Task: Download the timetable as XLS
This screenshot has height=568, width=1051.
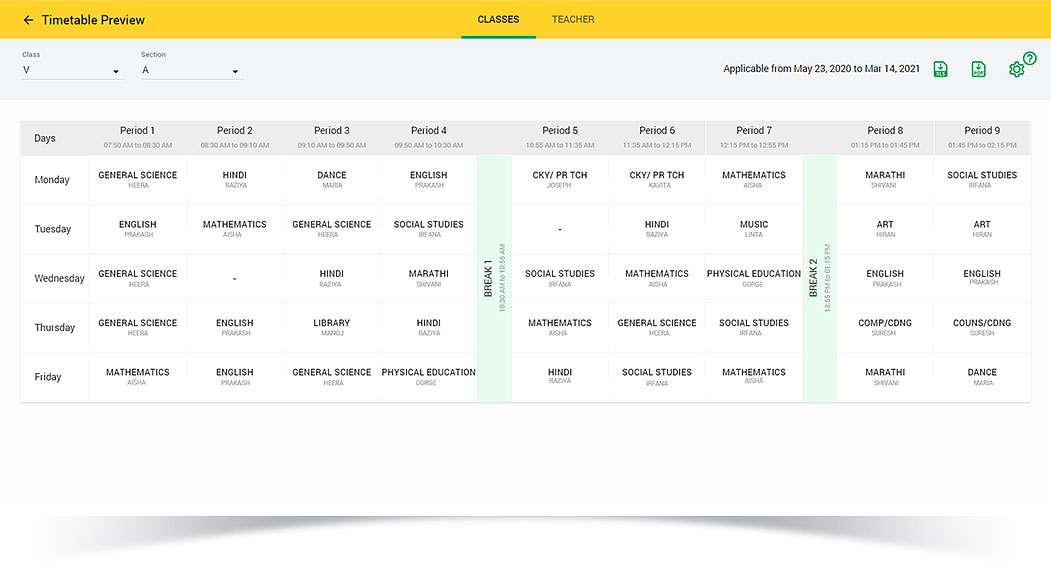Action: 940,69
